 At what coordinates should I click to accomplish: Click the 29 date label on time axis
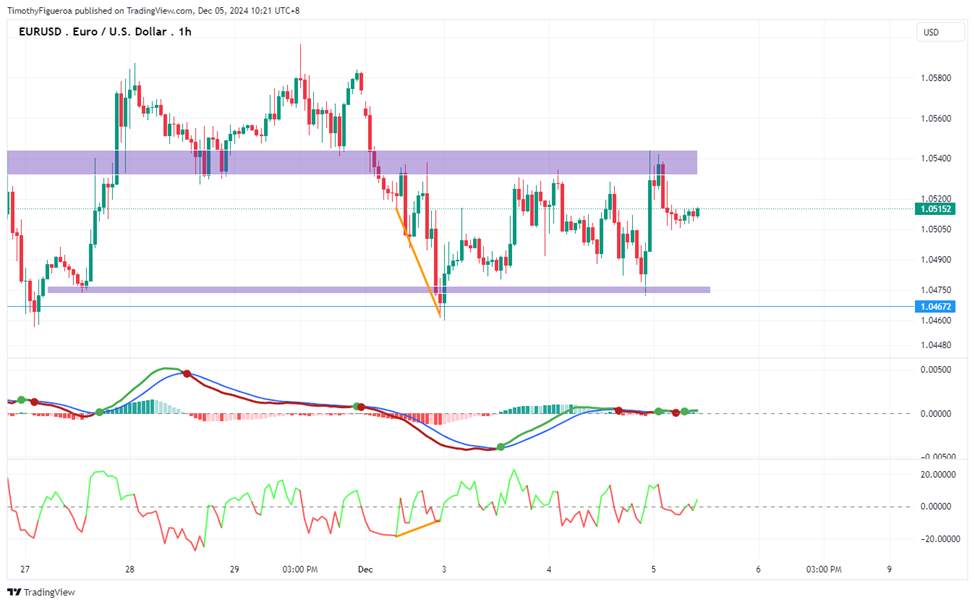point(234,570)
